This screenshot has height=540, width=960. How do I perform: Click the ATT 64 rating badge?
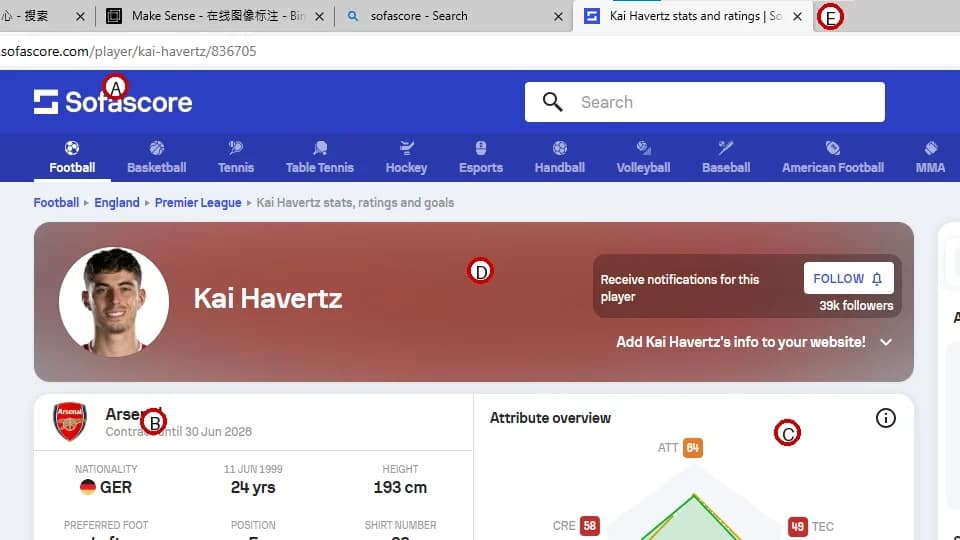692,448
